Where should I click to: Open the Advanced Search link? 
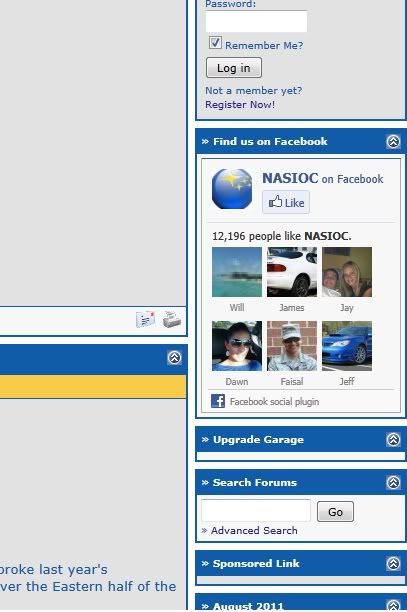[254, 530]
